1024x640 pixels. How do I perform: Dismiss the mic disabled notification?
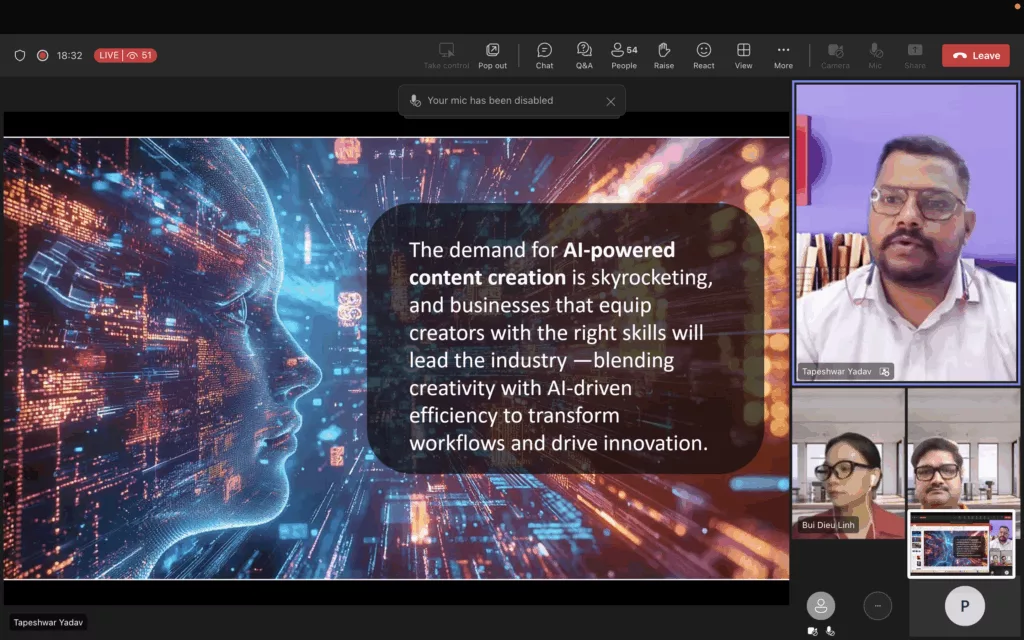pyautogui.click(x=611, y=101)
